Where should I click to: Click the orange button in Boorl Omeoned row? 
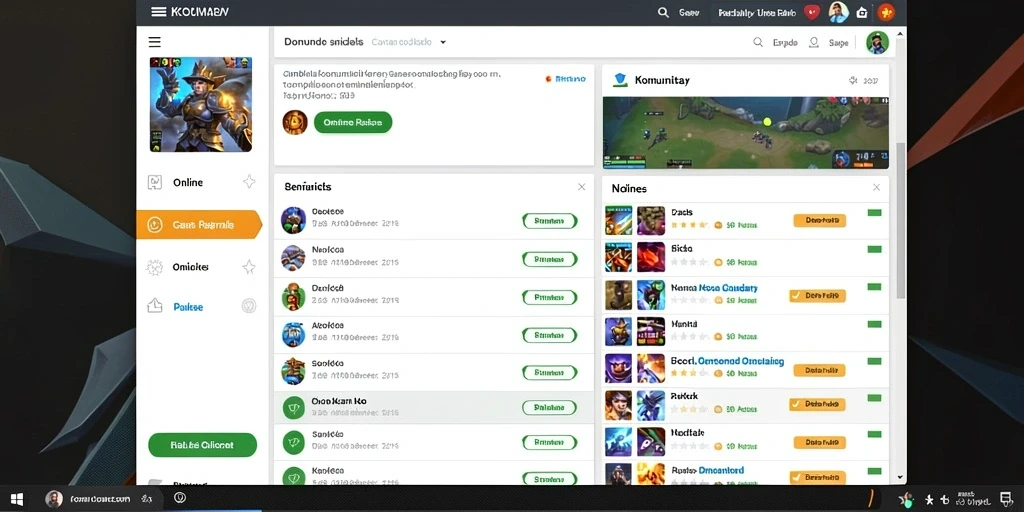click(820, 370)
